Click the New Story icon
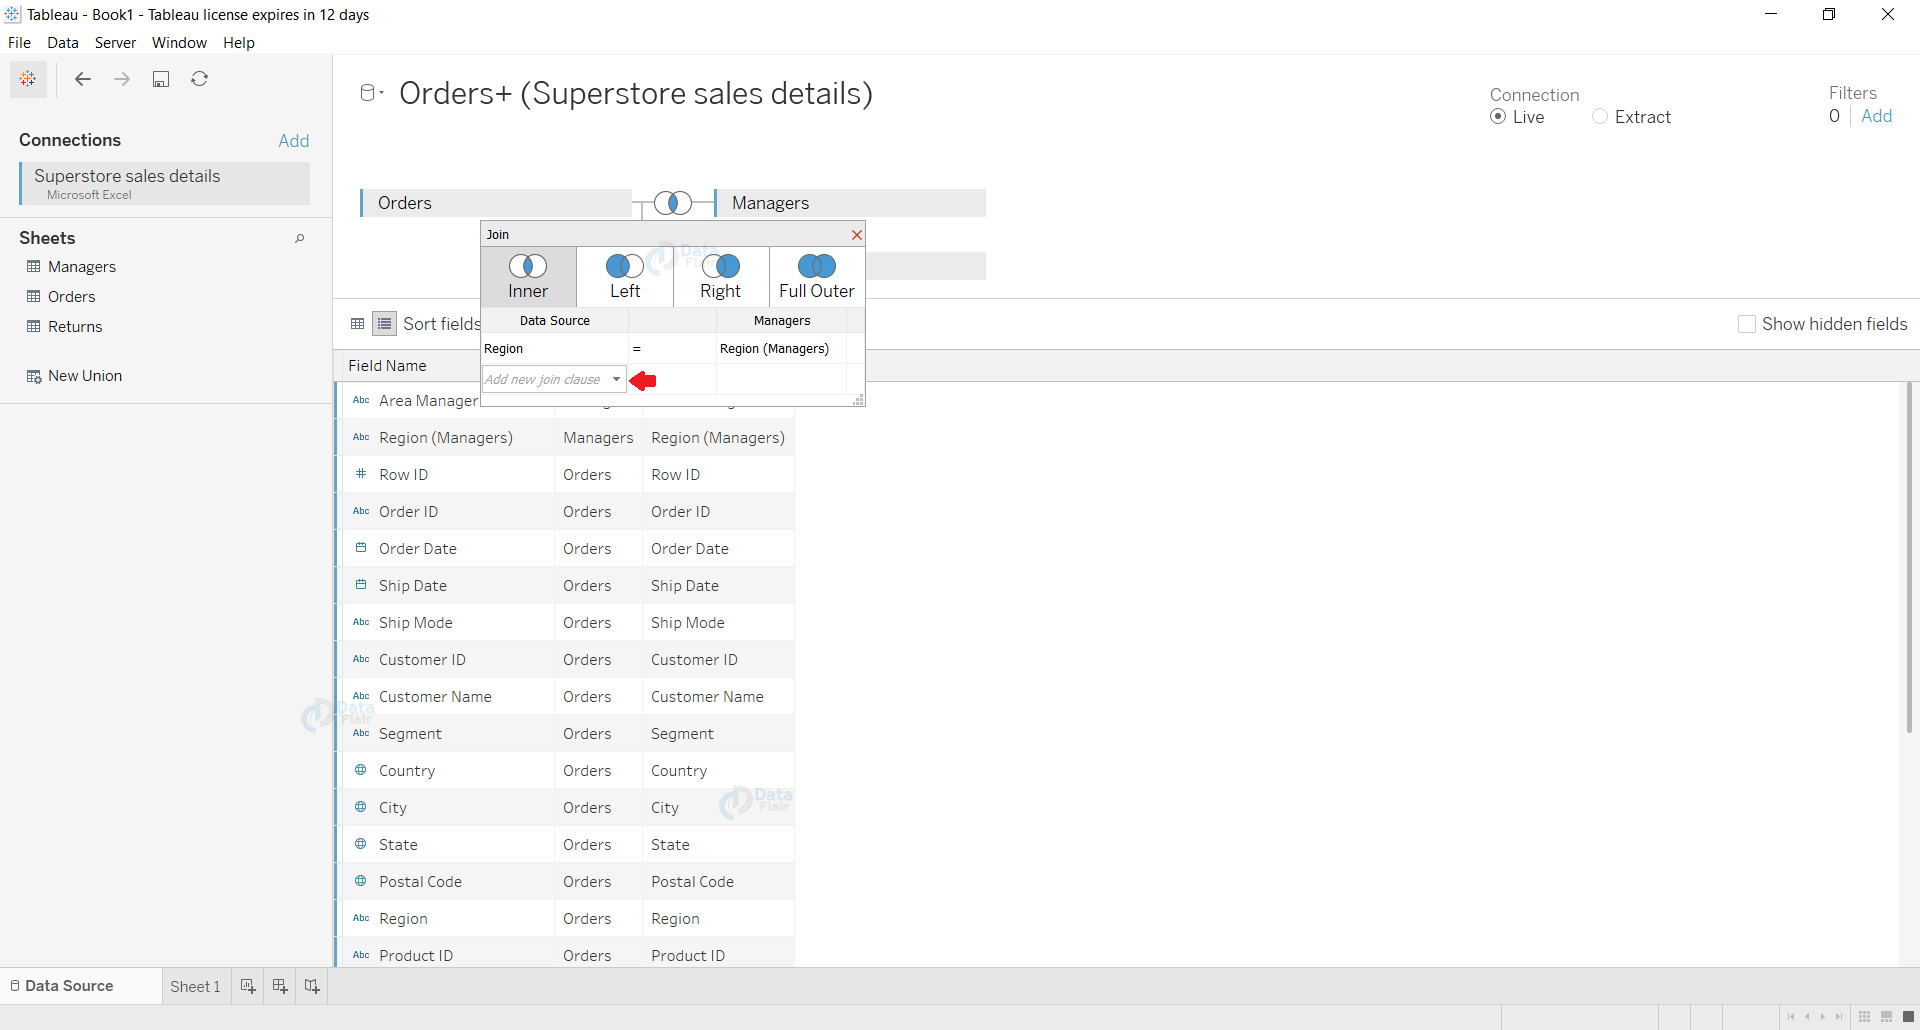The height and width of the screenshot is (1030, 1920). [312, 986]
